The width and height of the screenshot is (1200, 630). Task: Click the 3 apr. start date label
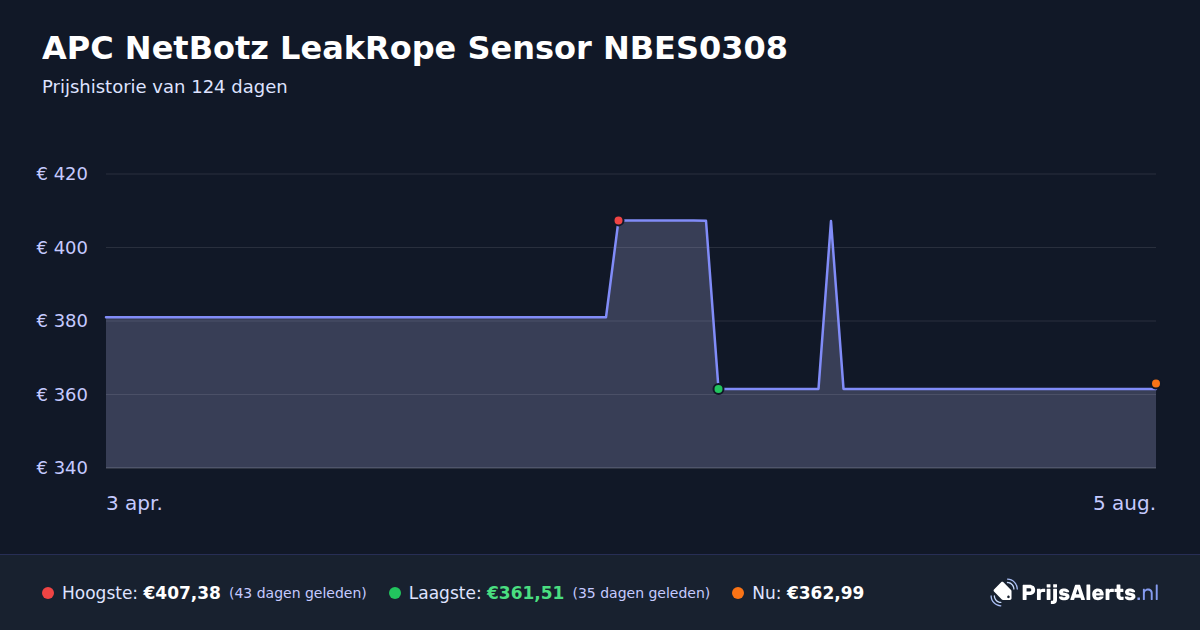pos(134,504)
